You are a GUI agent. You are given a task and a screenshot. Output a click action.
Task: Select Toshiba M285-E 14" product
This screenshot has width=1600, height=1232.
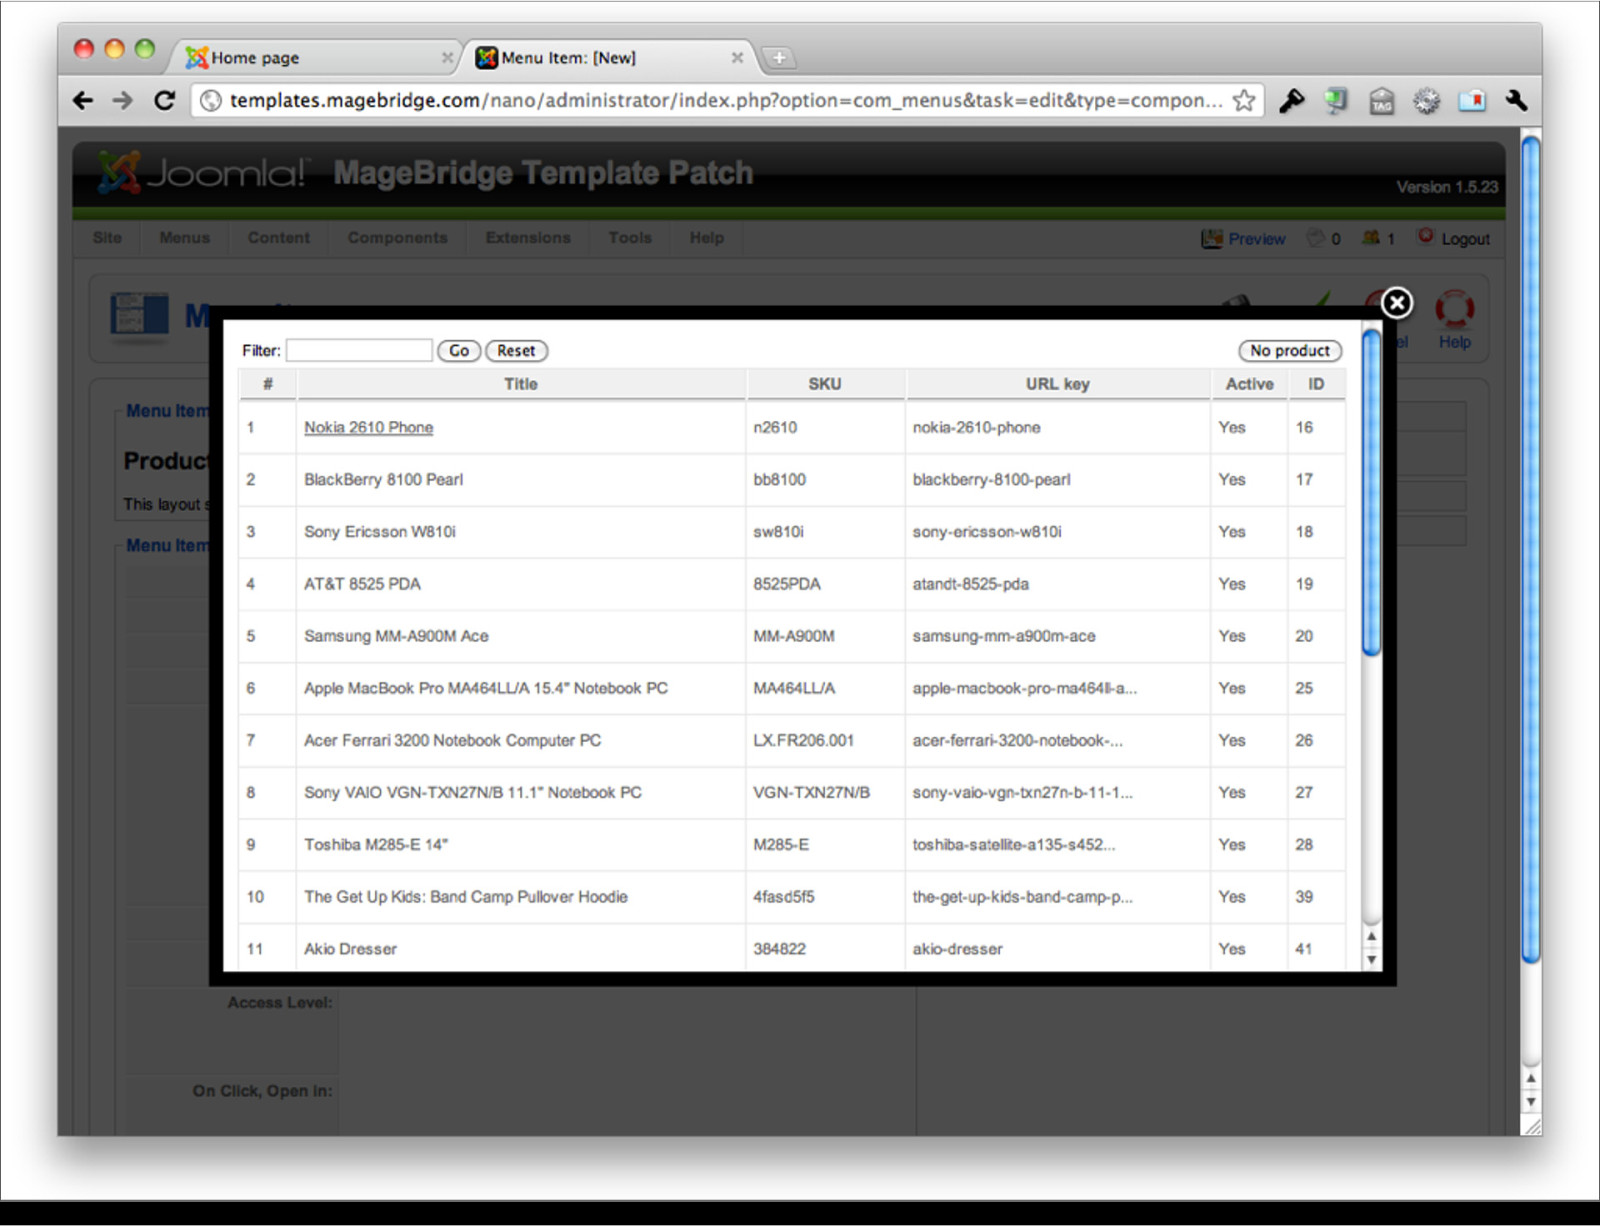pos(376,845)
